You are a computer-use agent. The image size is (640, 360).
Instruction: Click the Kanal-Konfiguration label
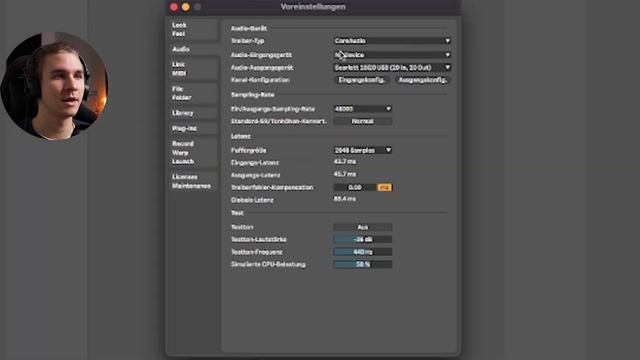point(260,80)
